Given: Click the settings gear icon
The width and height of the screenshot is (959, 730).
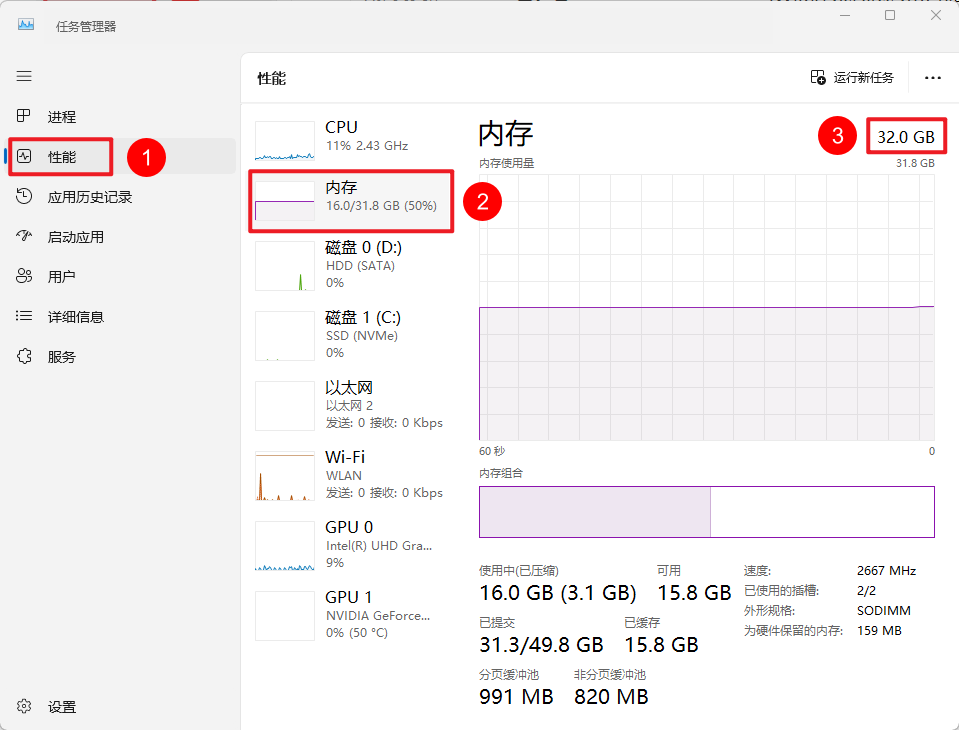Looking at the screenshot, I should click(x=24, y=706).
